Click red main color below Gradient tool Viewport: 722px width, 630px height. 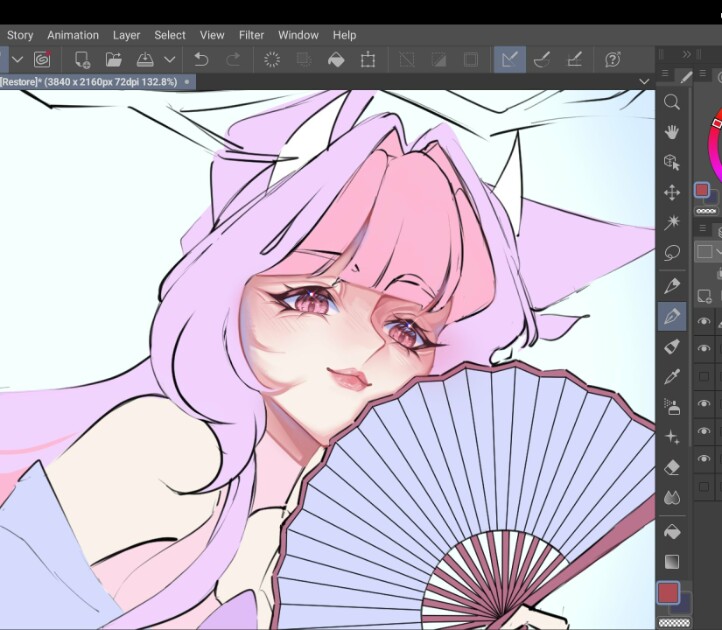[668, 593]
